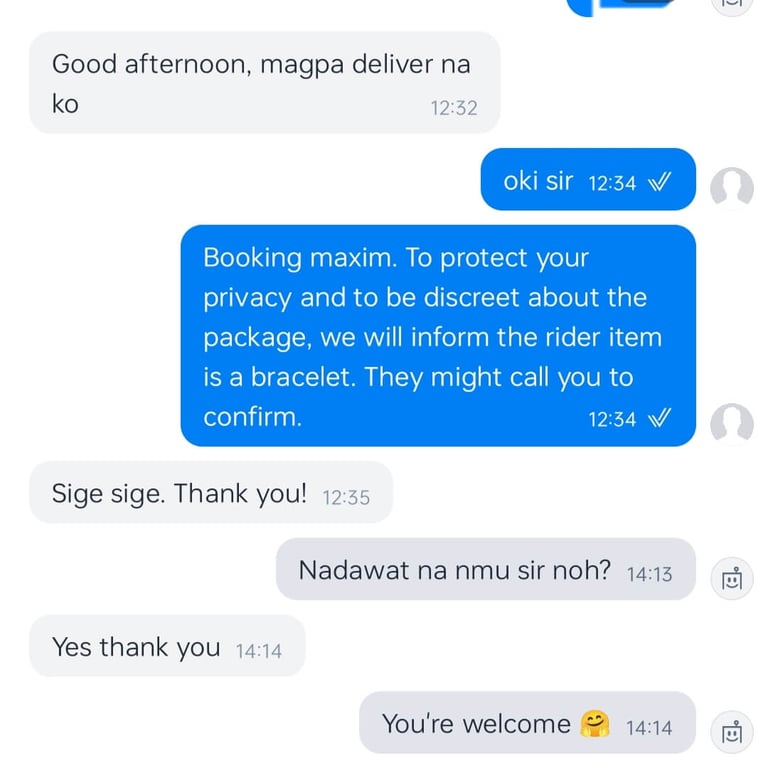
Task: Click the 14:13 timestamp on the "Nadawat" message
Action: (x=649, y=575)
